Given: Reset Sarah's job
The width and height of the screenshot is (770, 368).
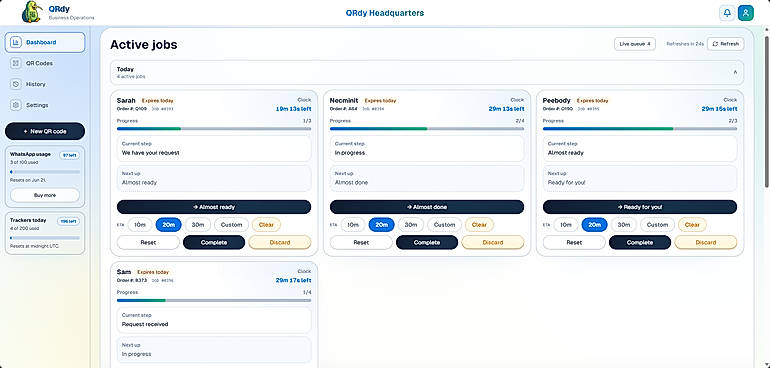Looking at the screenshot, I should [148, 242].
